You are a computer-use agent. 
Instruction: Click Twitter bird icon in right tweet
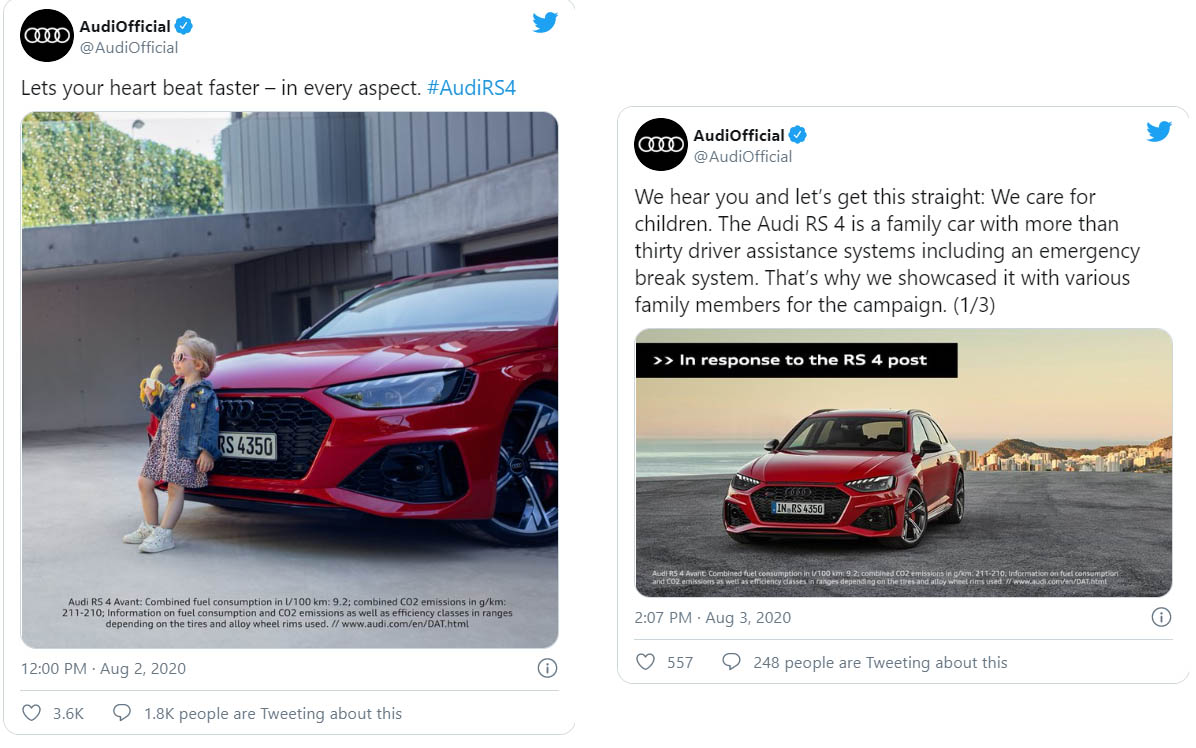tap(1158, 131)
